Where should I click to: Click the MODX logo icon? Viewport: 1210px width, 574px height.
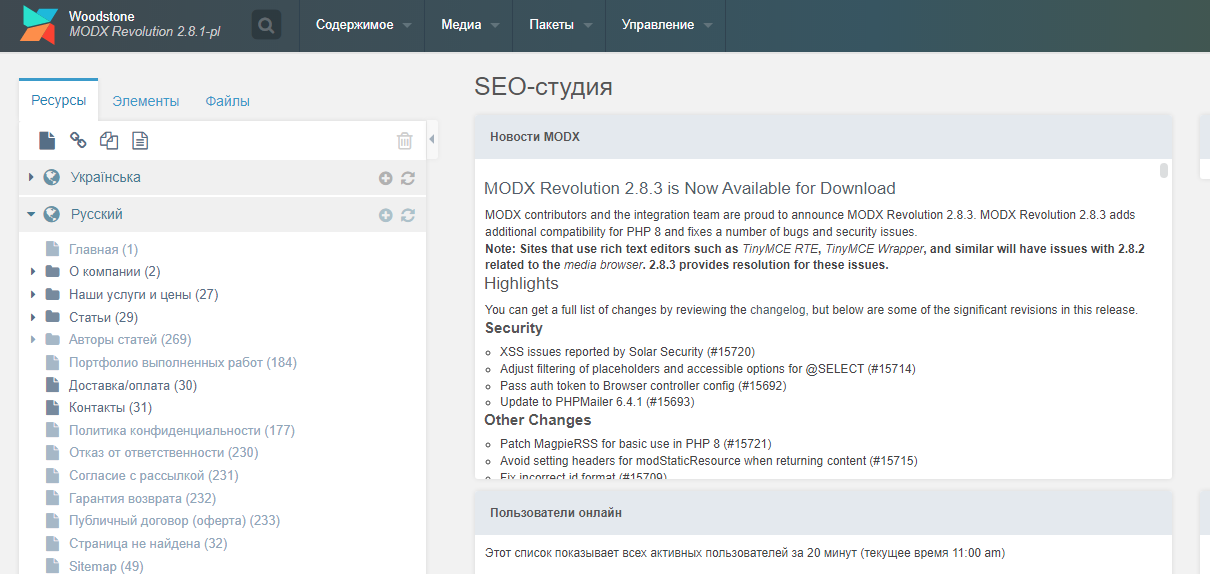(x=38, y=25)
